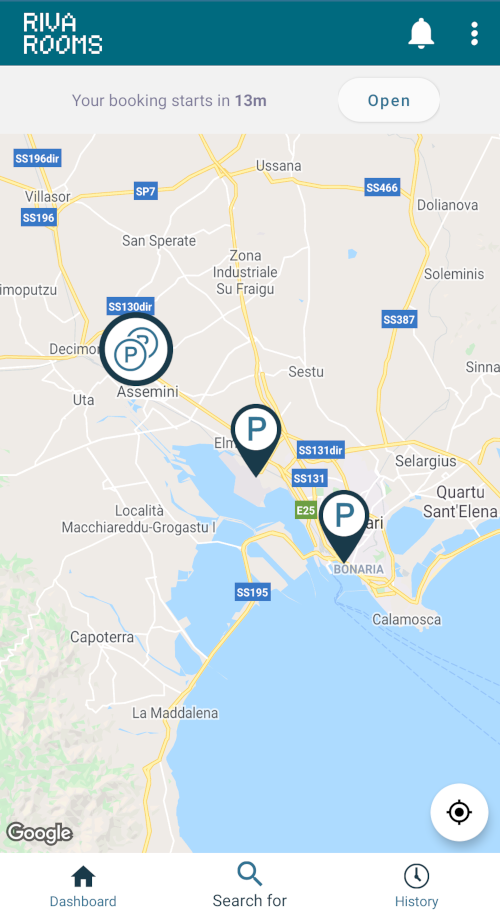Tap the Riva Rooms logo
500x915 pixels.
tap(62, 33)
